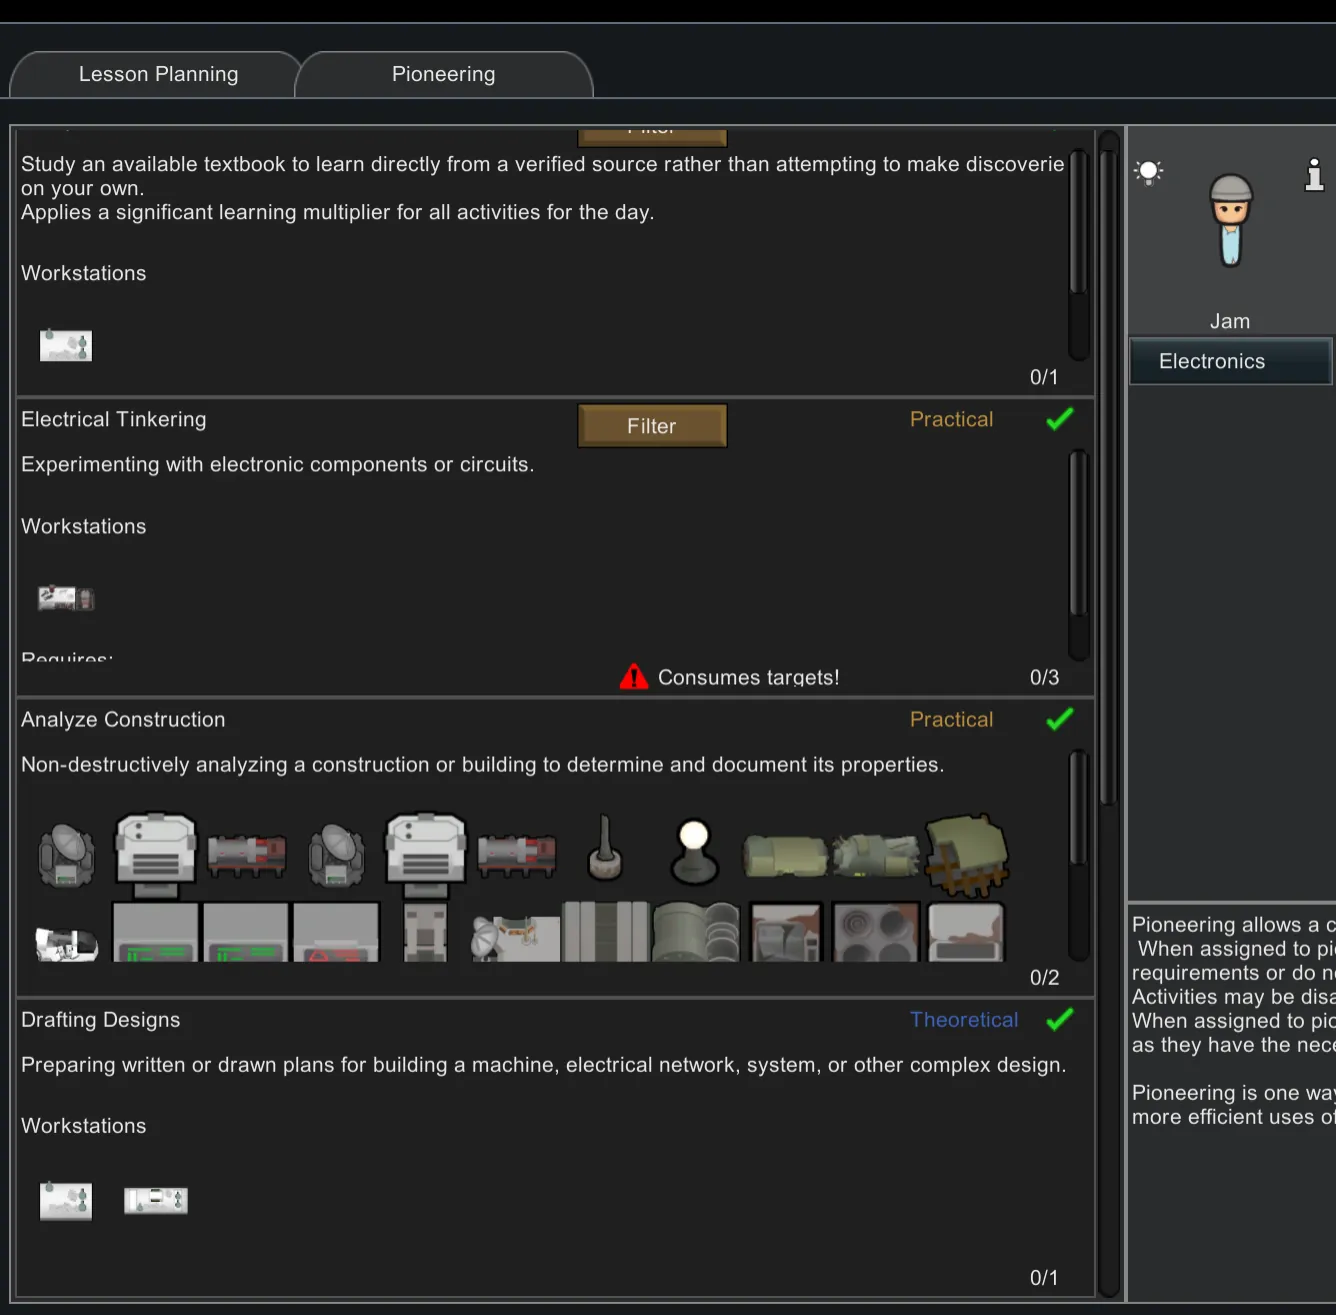Viewport: 1336px width, 1315px height.
Task: Toggle the Drafting Designs green checkmark
Action: pos(1059,1020)
